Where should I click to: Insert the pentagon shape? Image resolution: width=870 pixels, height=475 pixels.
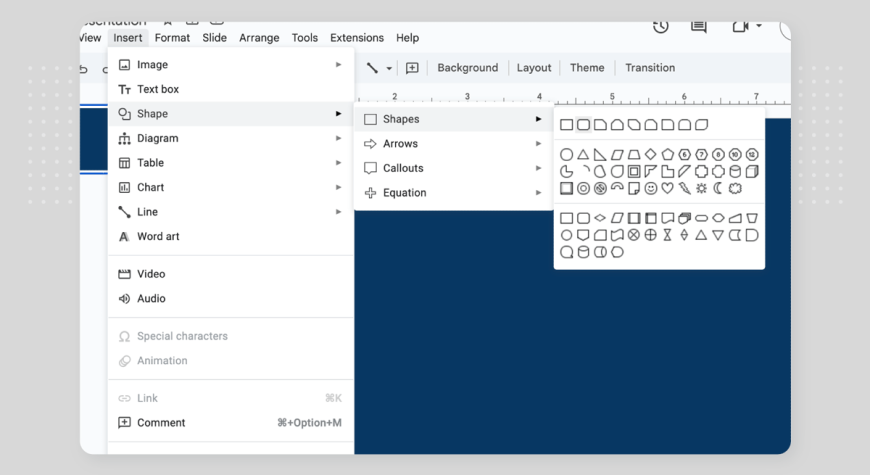[667, 154]
